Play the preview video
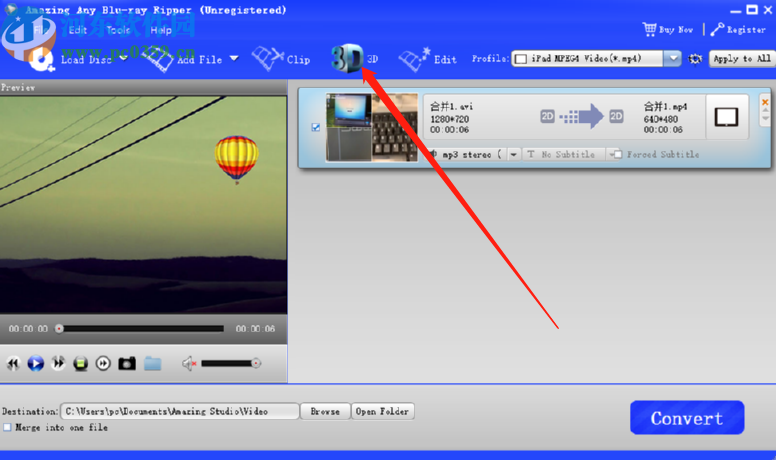The height and width of the screenshot is (460, 776). click(36, 363)
